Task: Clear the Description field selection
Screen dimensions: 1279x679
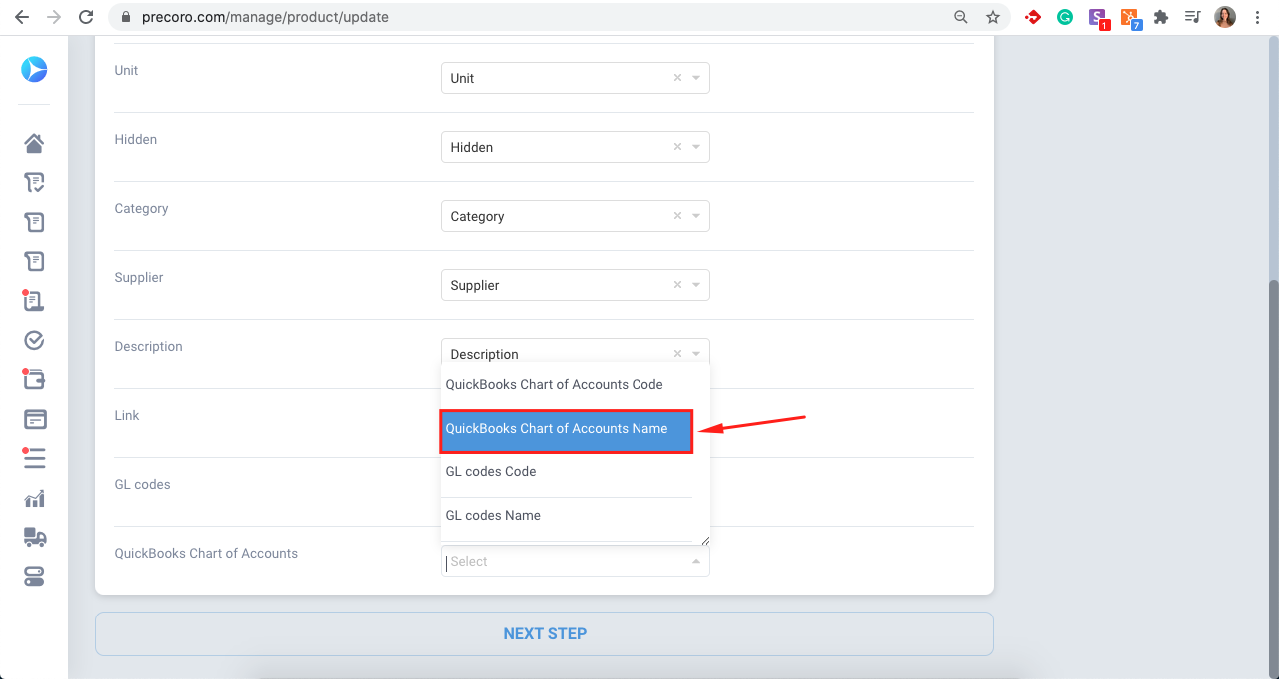Action: coord(677,353)
